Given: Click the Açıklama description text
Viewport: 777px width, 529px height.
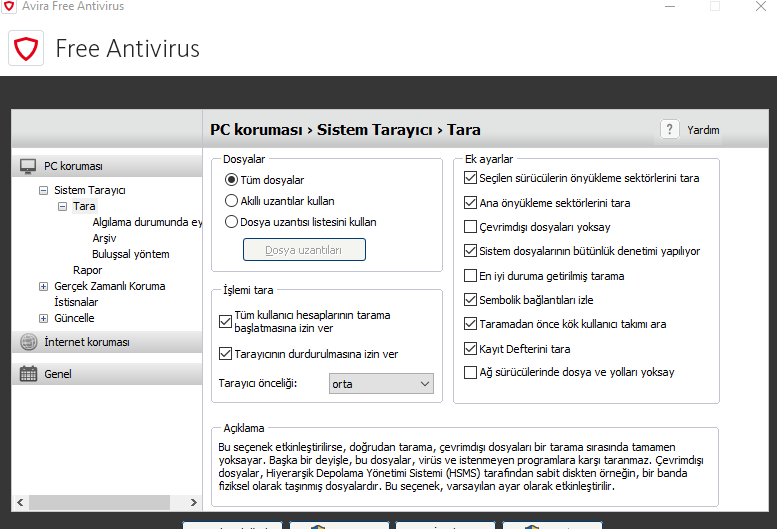Looking at the screenshot, I should [x=461, y=467].
